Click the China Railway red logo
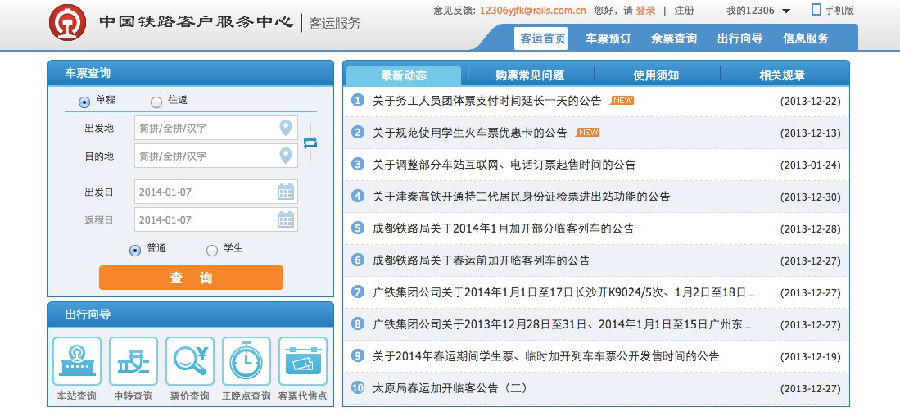 [x=67, y=22]
